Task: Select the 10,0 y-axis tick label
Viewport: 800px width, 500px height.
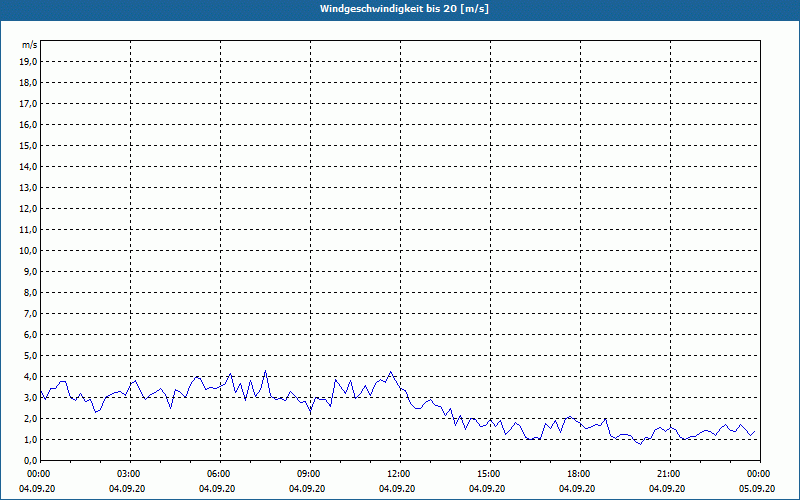Action: (29, 250)
